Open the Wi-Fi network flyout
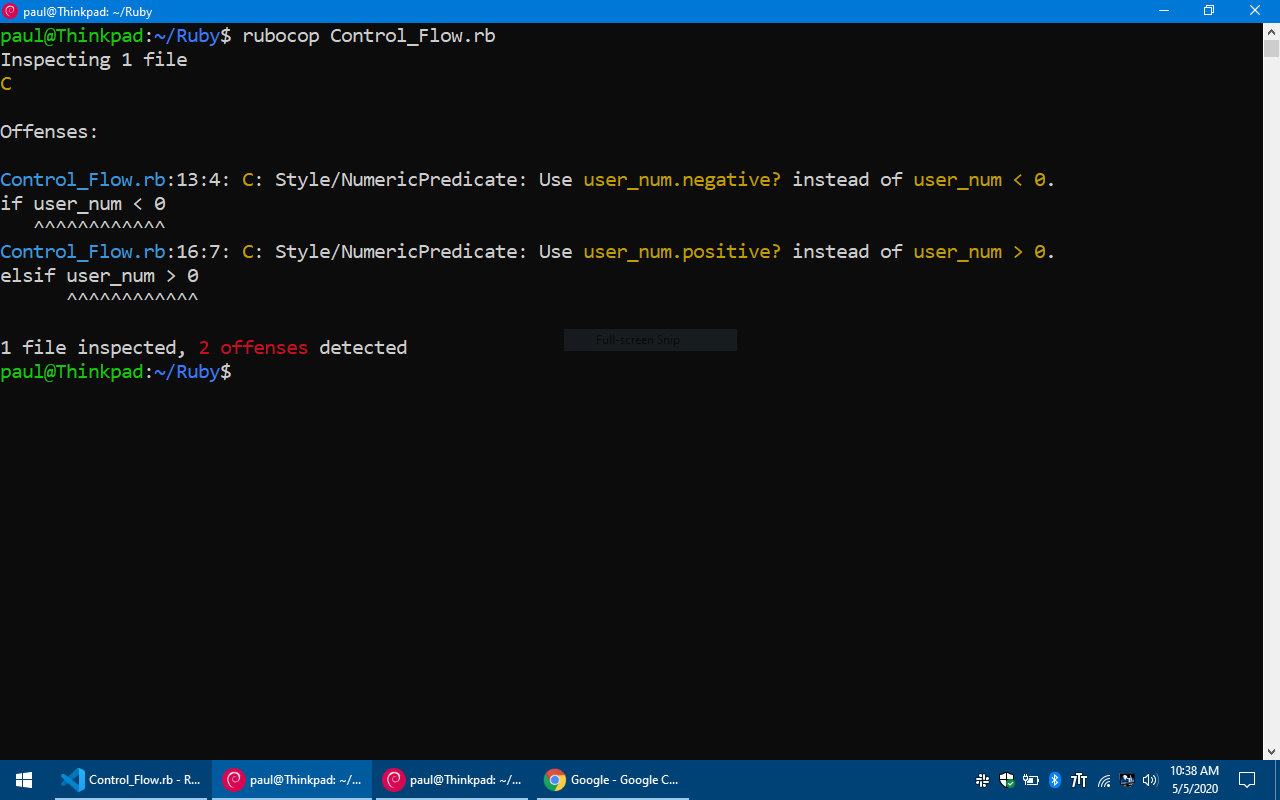Image resolution: width=1280 pixels, height=800 pixels. pyautogui.click(x=1104, y=780)
